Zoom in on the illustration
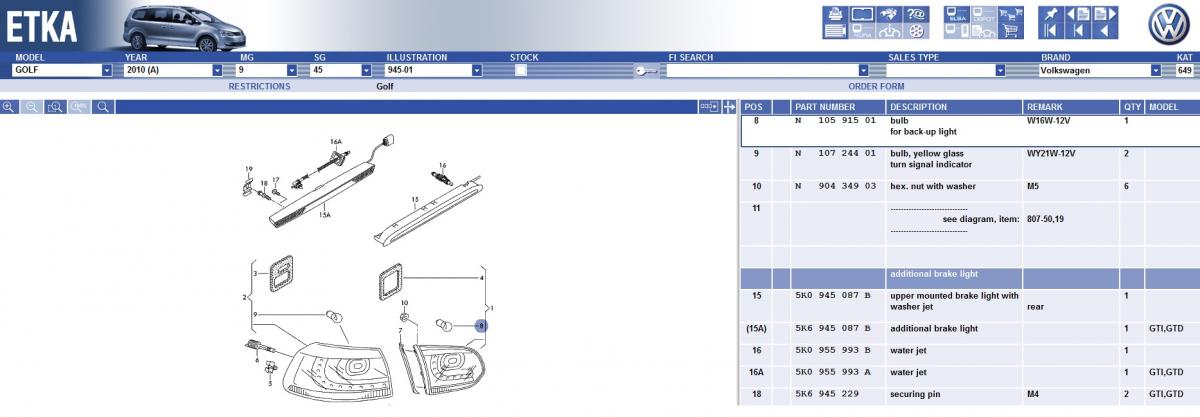The height and width of the screenshot is (417, 1200). pos(10,106)
